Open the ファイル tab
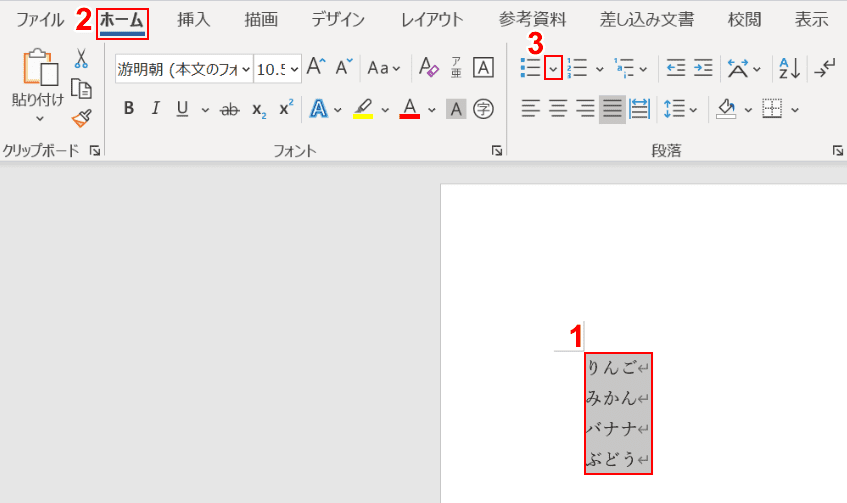847x503 pixels. click(39, 20)
